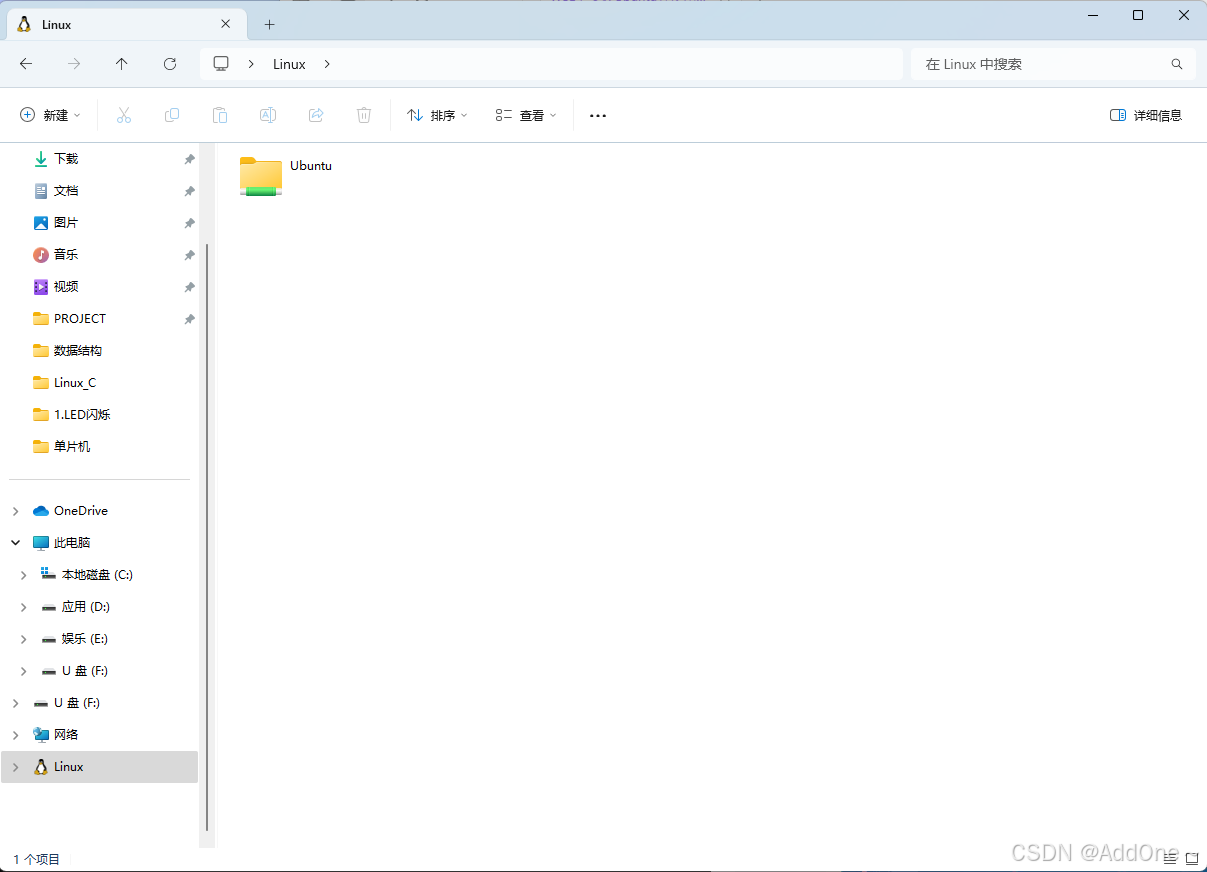Image resolution: width=1207 pixels, height=872 pixels.
Task: Open the 查看 view dropdown
Action: pyautogui.click(x=526, y=115)
